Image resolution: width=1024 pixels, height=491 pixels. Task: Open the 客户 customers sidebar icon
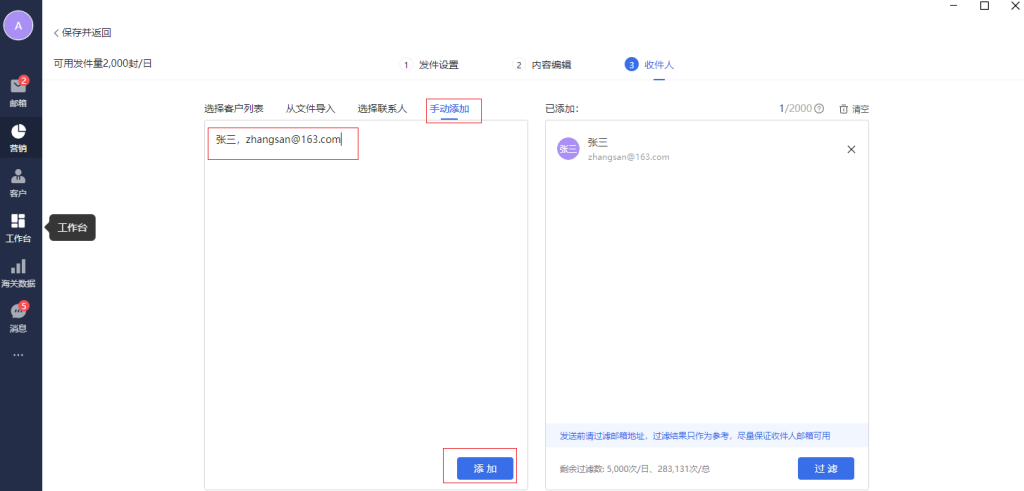tap(18, 182)
